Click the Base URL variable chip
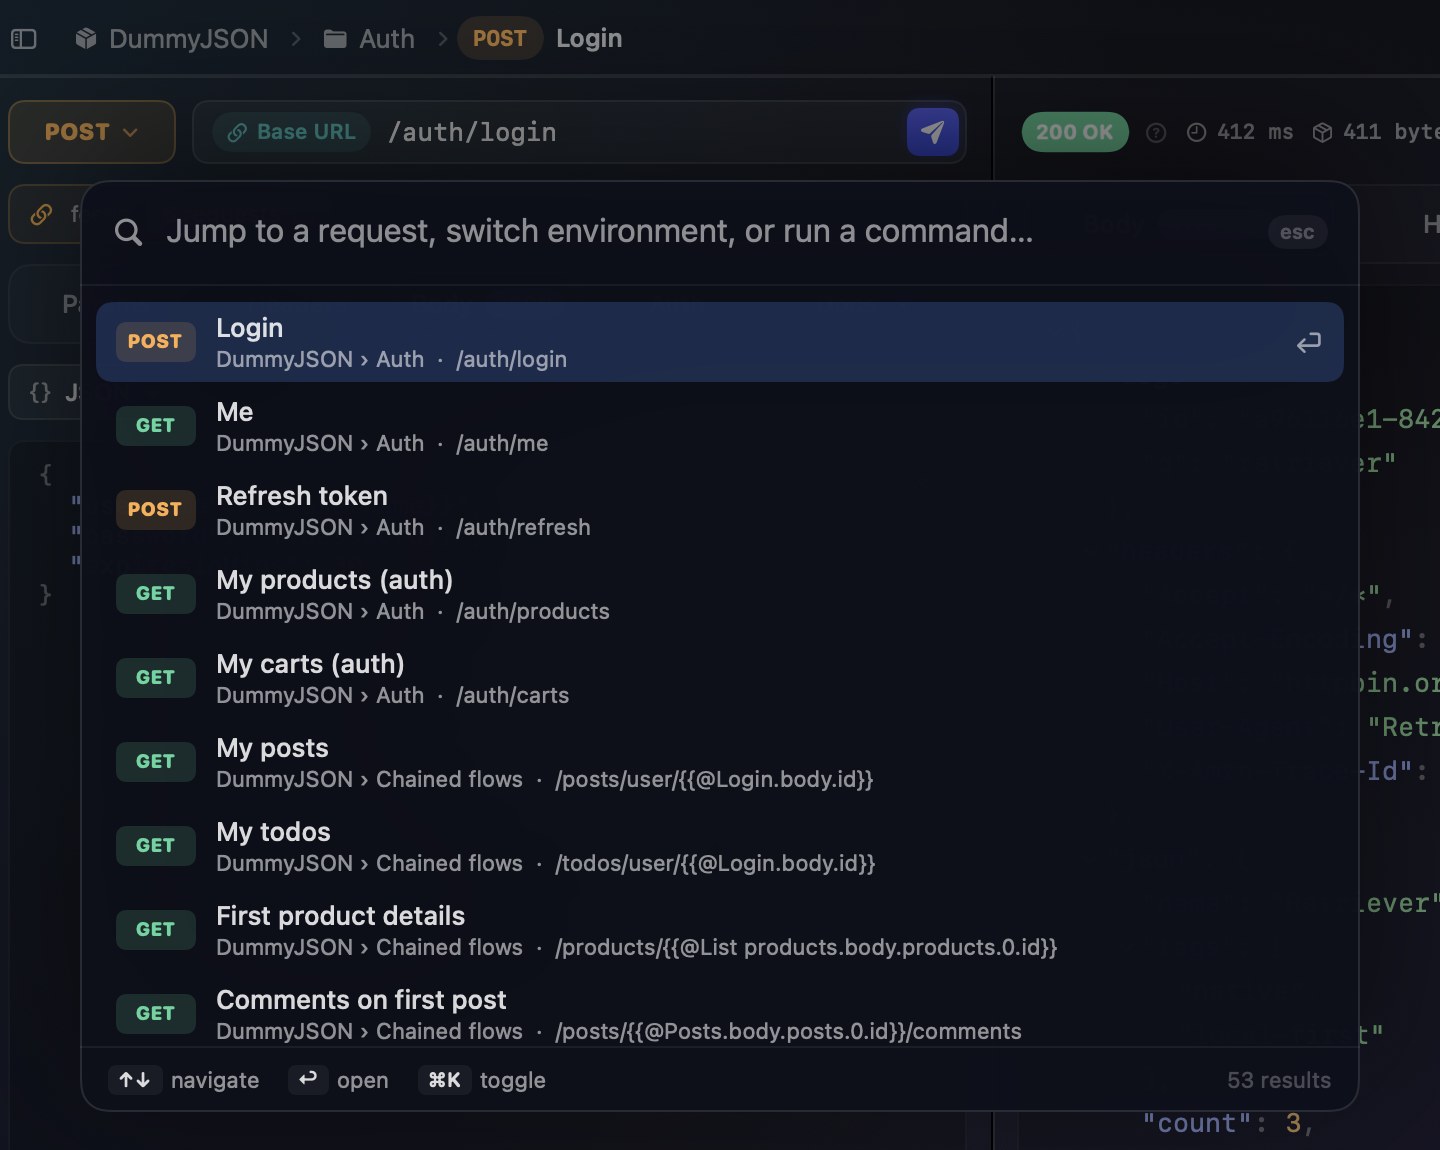The width and height of the screenshot is (1440, 1150). pos(292,132)
